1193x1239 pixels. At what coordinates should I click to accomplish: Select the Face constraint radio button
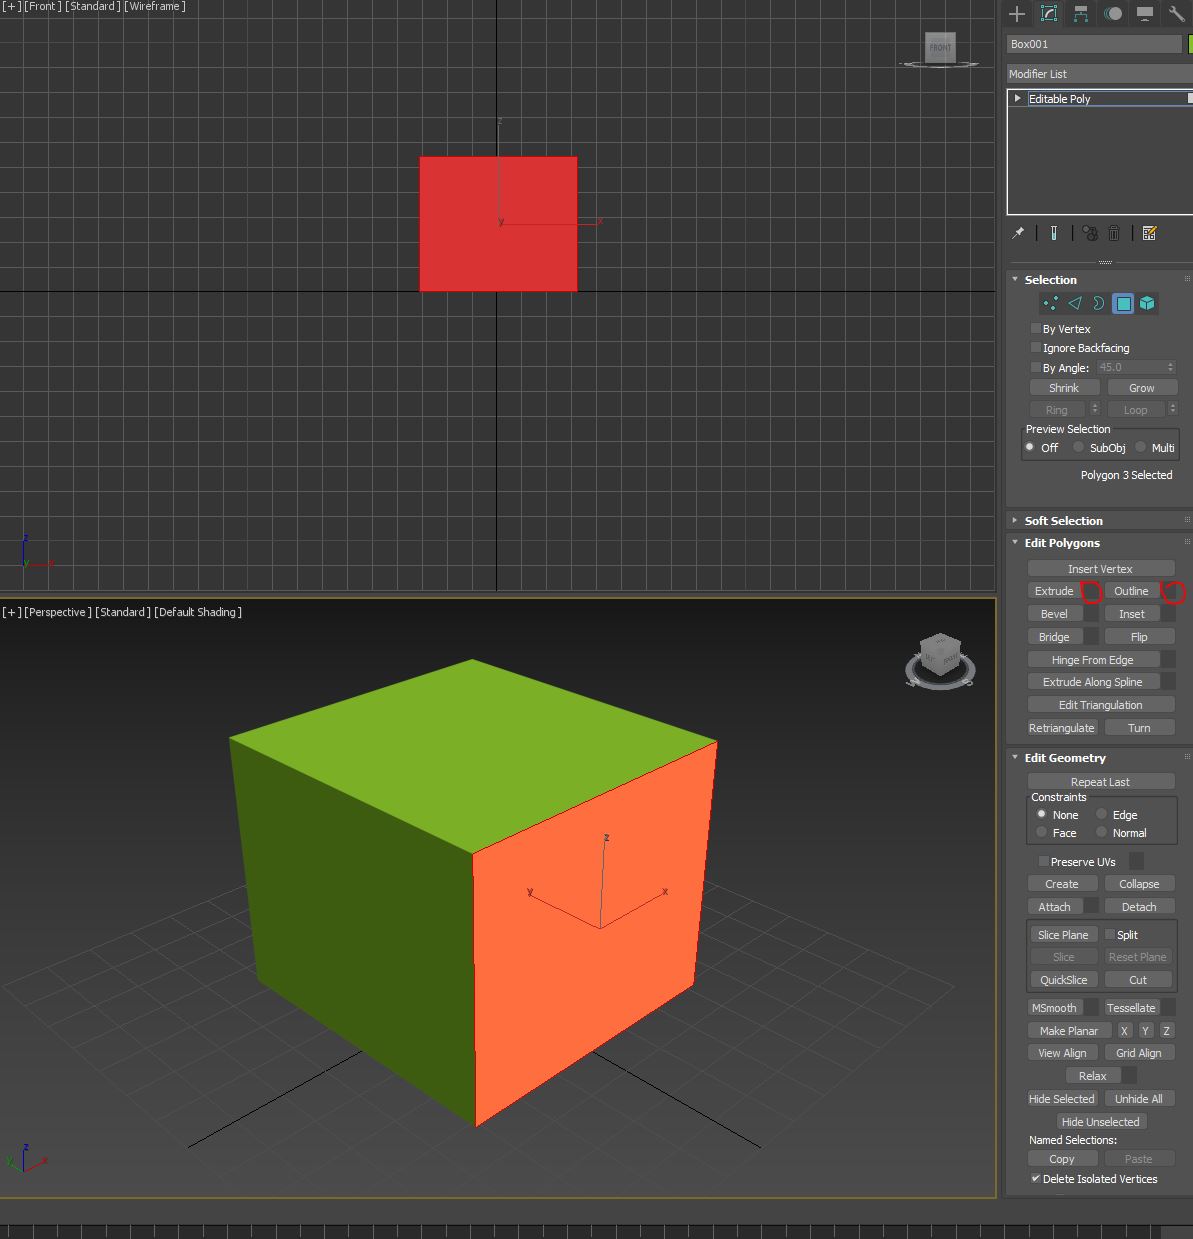[x=1042, y=832]
